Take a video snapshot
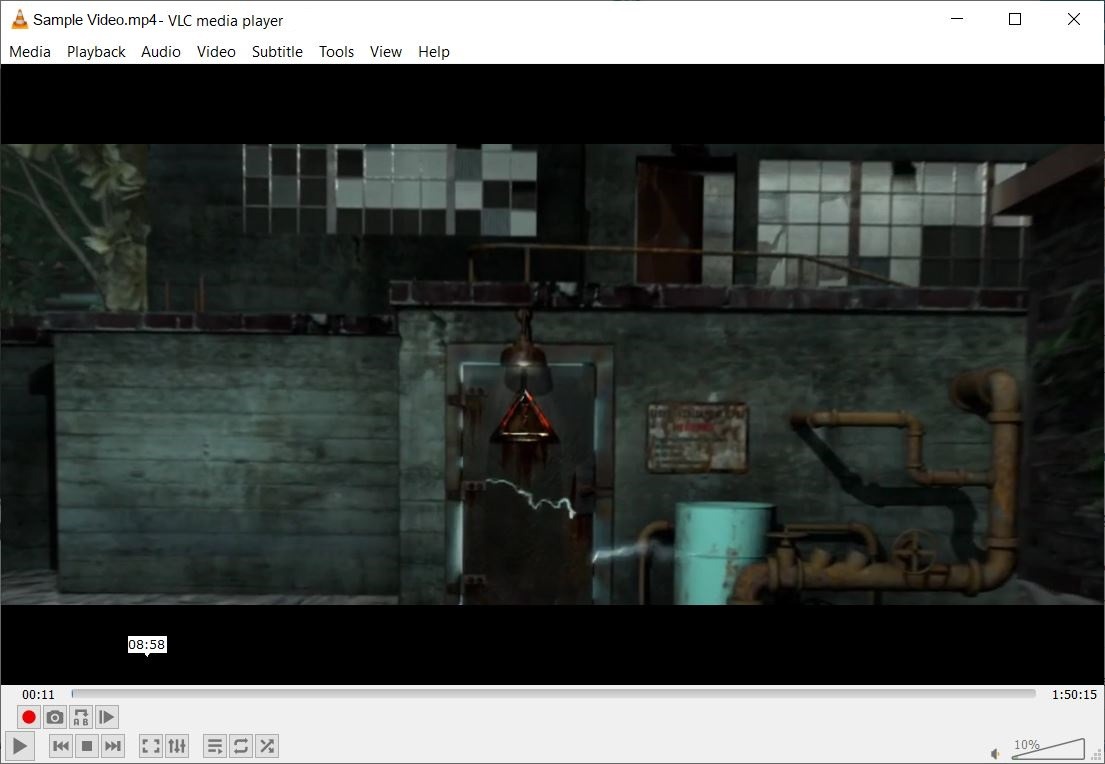The height and width of the screenshot is (764, 1105). pos(55,717)
